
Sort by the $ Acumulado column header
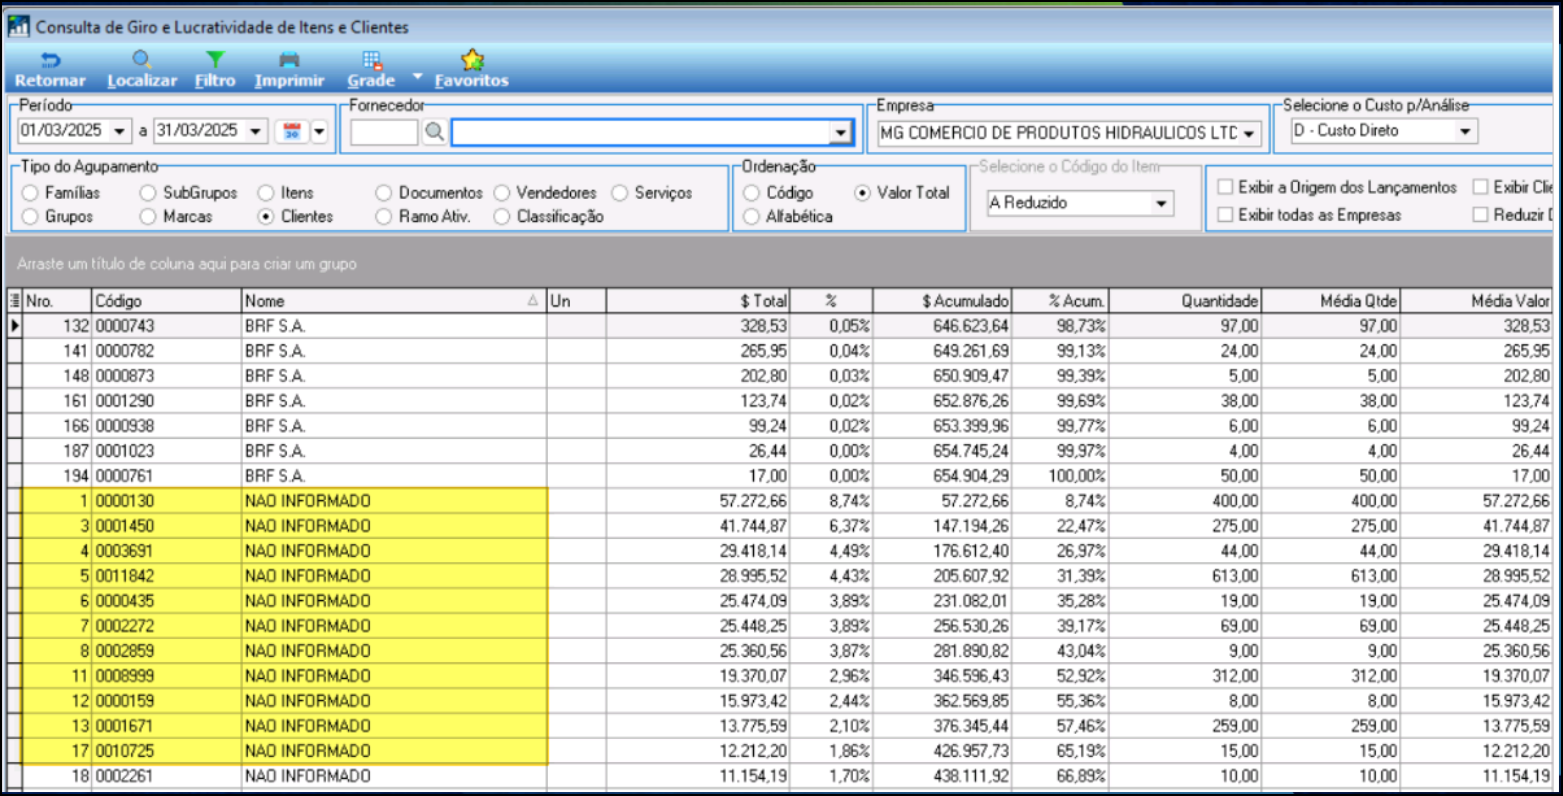[942, 301]
